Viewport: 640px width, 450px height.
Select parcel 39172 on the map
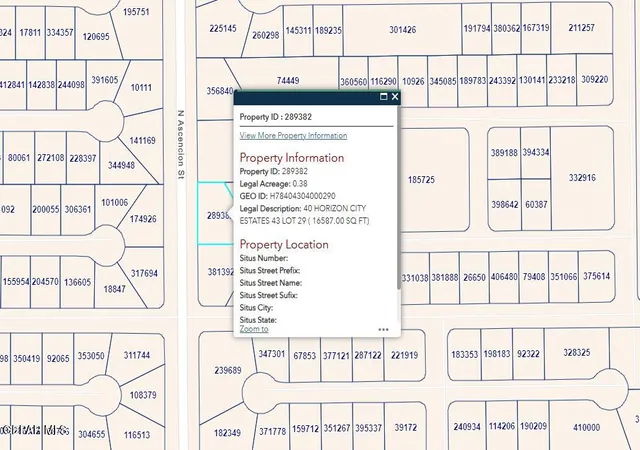(406, 427)
